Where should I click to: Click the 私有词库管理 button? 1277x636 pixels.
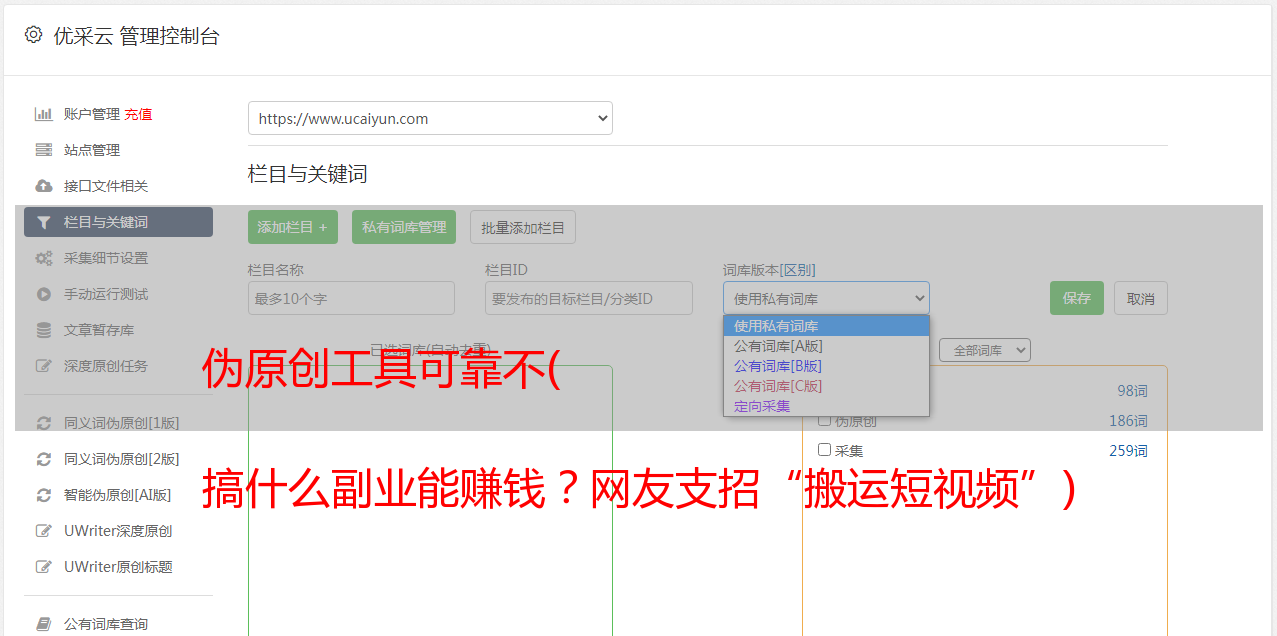click(404, 227)
